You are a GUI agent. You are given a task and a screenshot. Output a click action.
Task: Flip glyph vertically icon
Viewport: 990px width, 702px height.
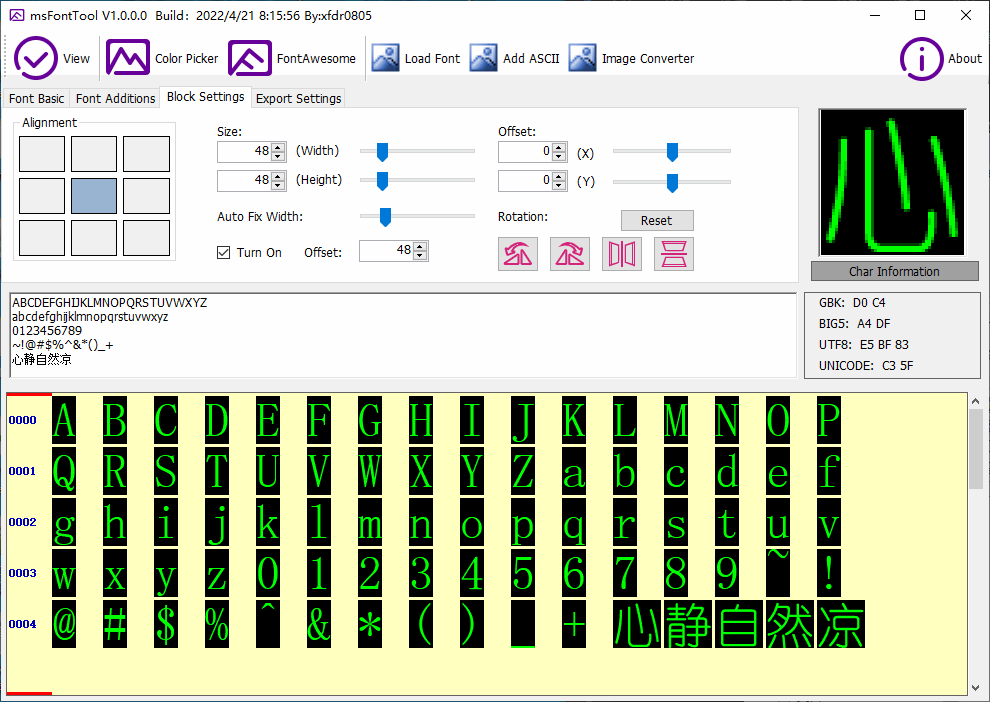pos(674,254)
